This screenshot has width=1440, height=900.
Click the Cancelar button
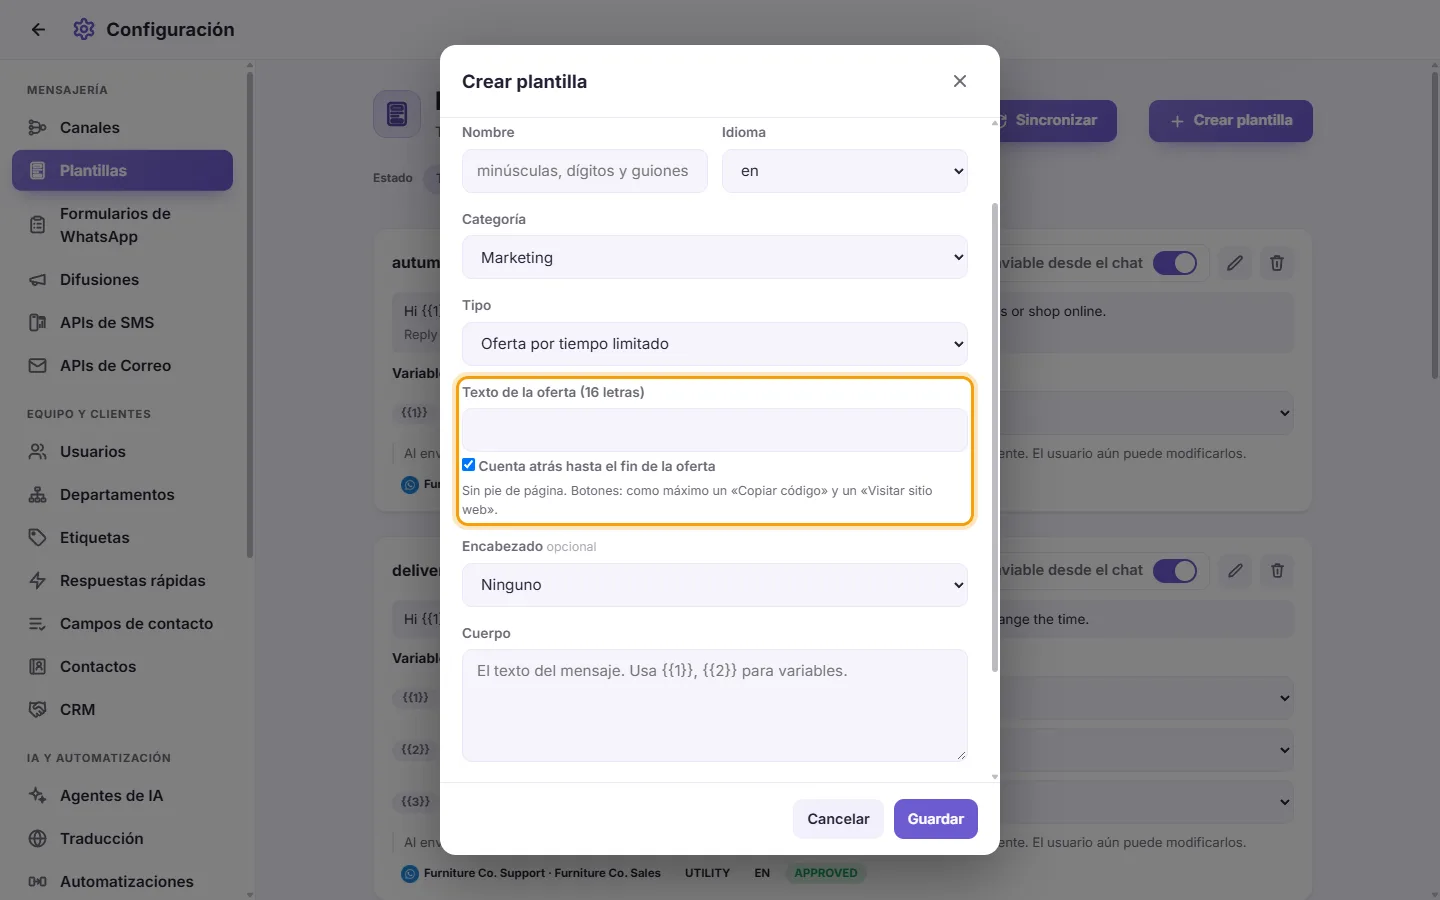838,819
